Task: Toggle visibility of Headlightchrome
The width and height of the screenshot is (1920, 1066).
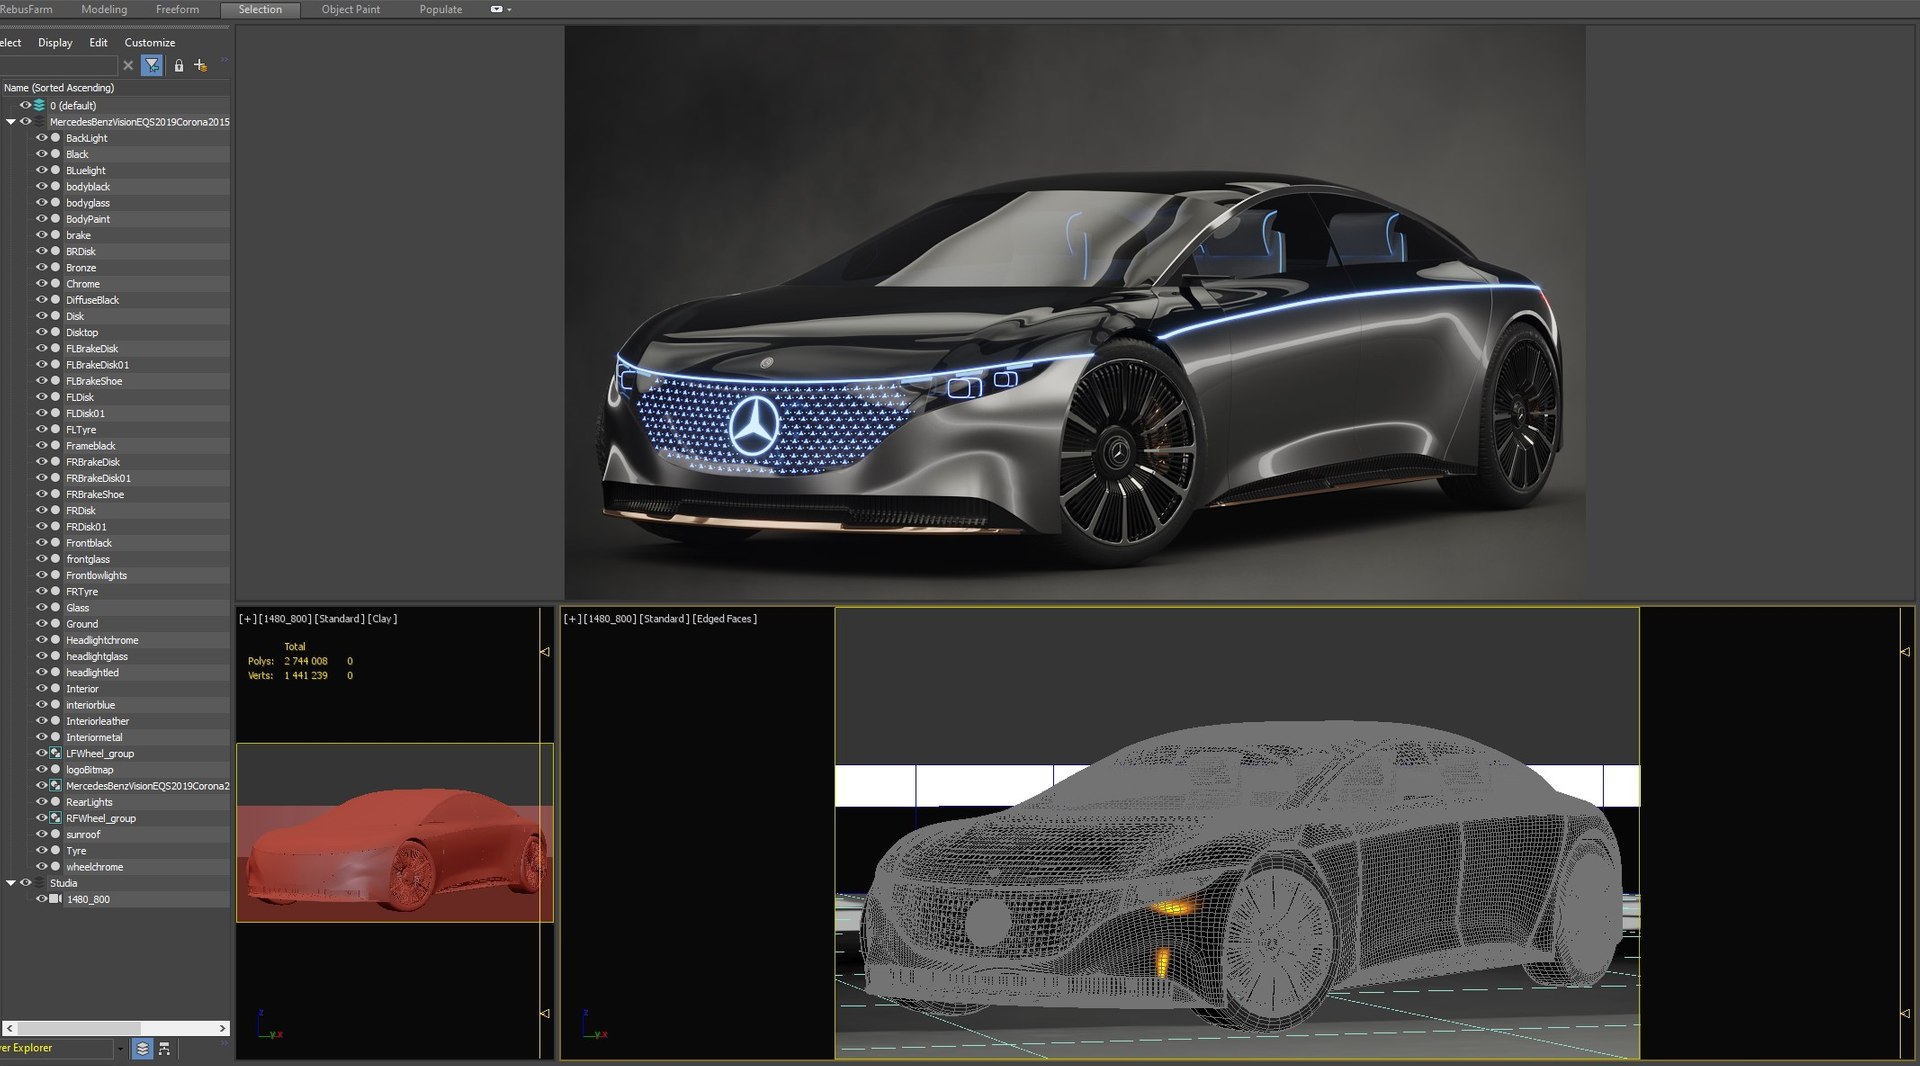Action: (x=42, y=640)
